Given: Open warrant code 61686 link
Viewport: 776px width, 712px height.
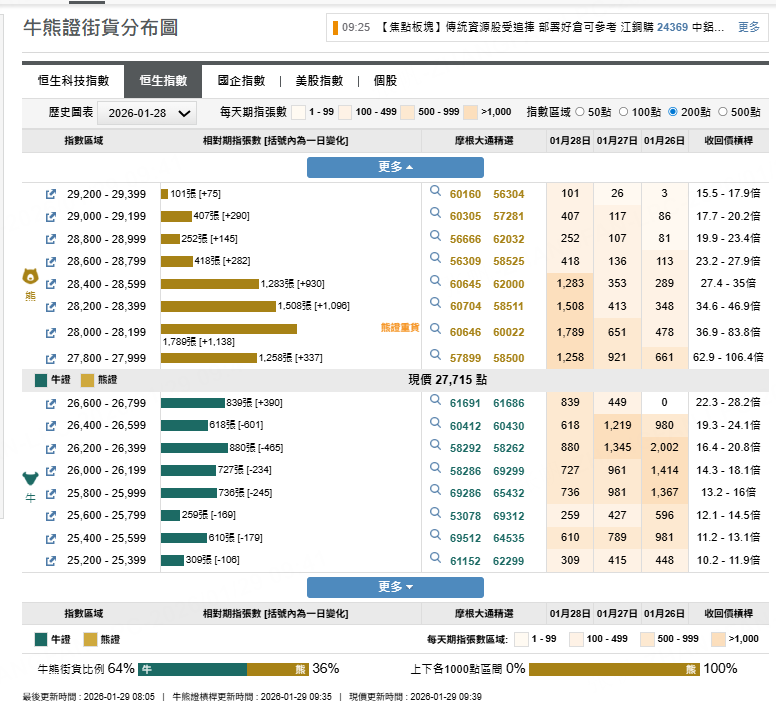Looking at the screenshot, I should tap(508, 404).
